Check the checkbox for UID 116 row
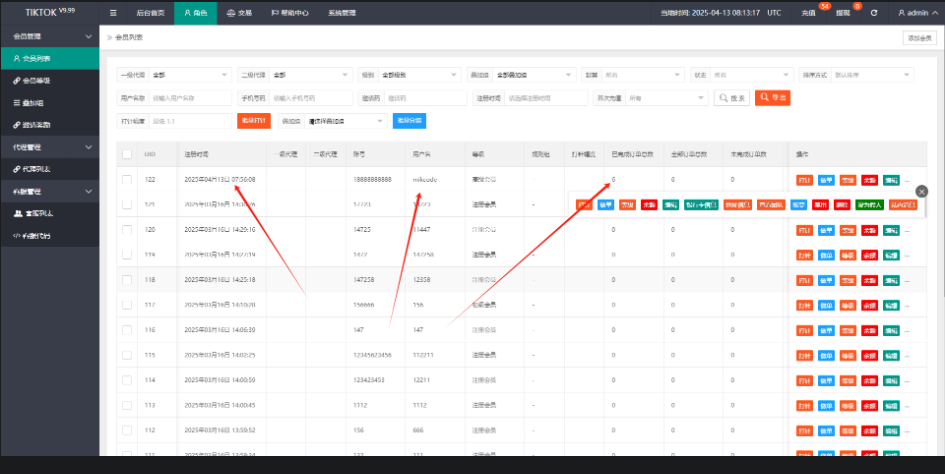Viewport: 945px width, 474px height. point(127,330)
